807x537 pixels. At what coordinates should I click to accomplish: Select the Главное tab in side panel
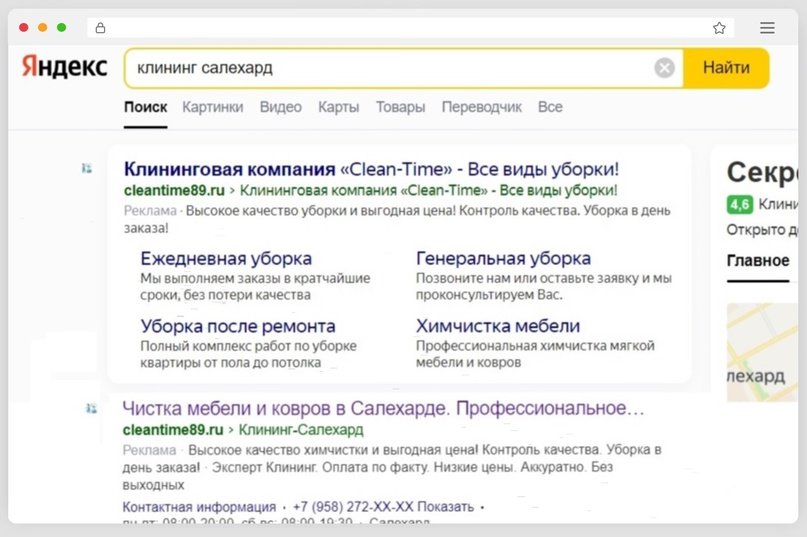tap(758, 261)
